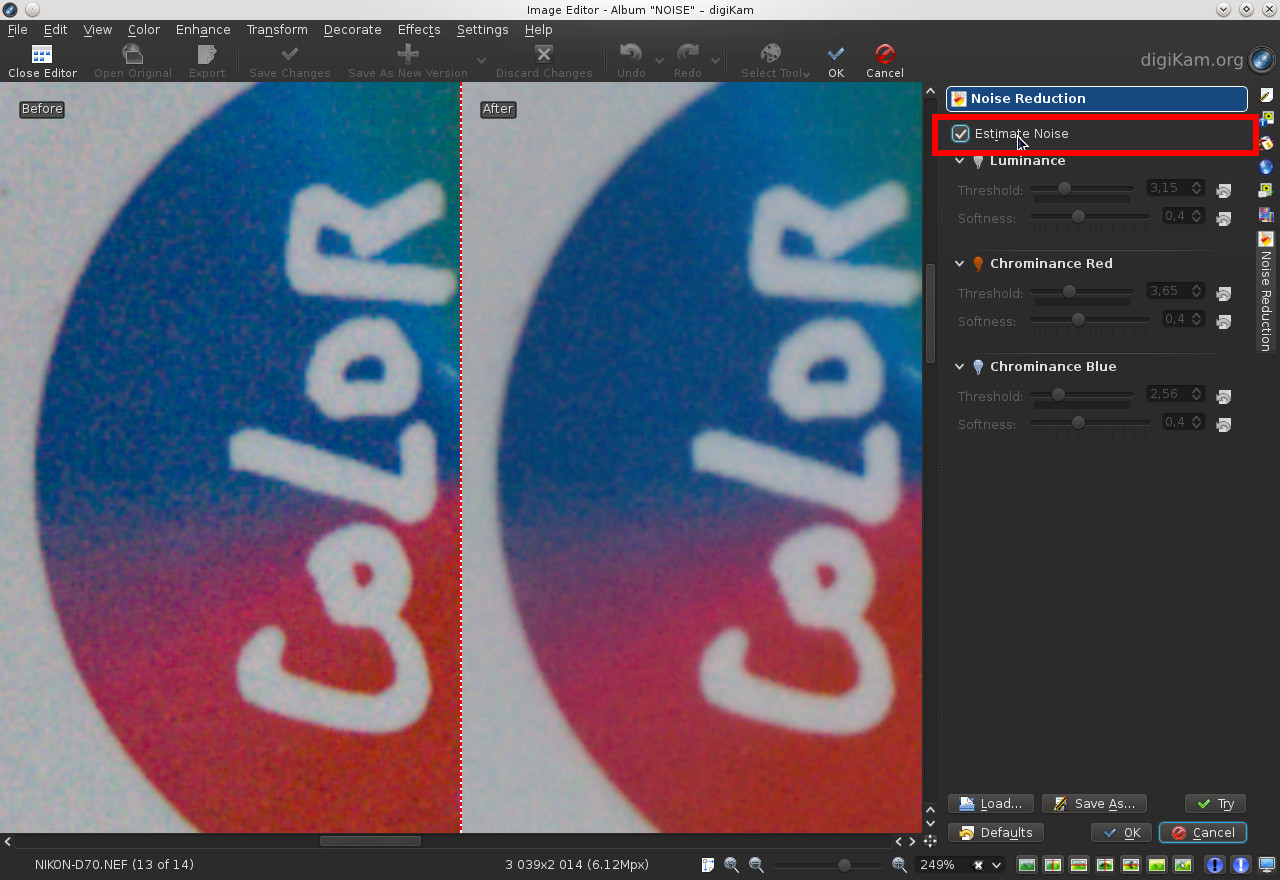Click the horizontal canvas scrollbar

pyautogui.click(x=370, y=841)
